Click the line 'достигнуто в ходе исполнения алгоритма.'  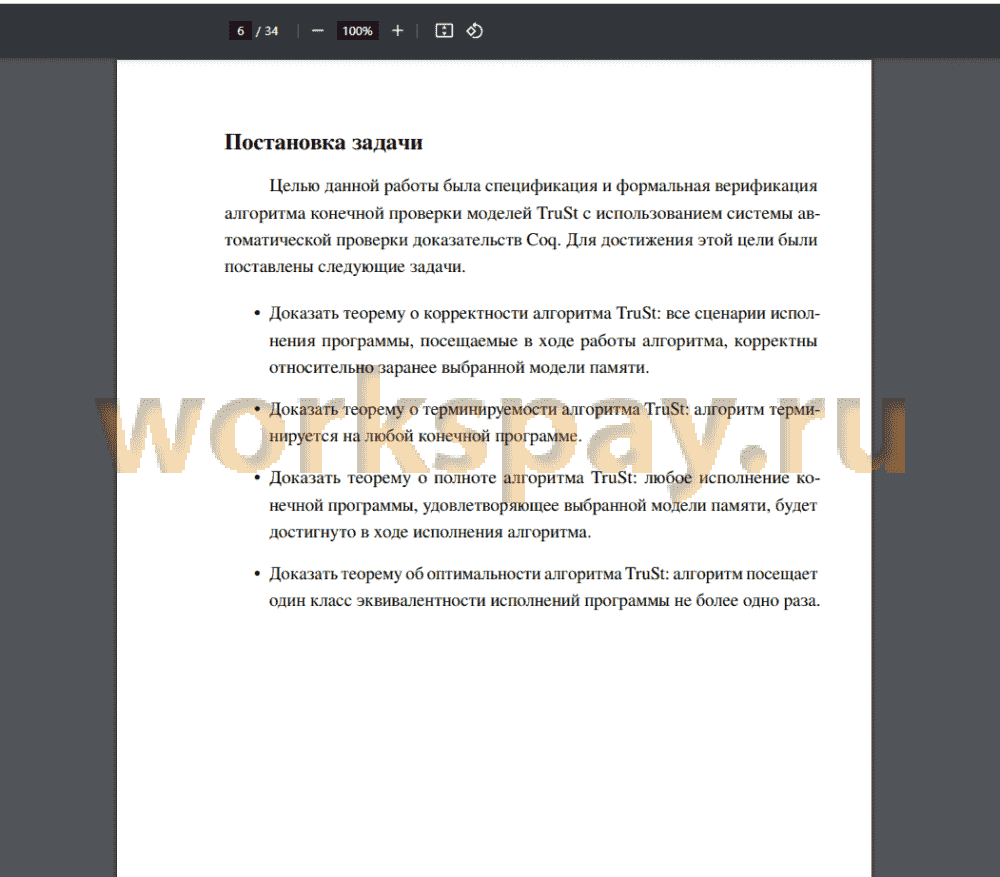click(x=430, y=532)
